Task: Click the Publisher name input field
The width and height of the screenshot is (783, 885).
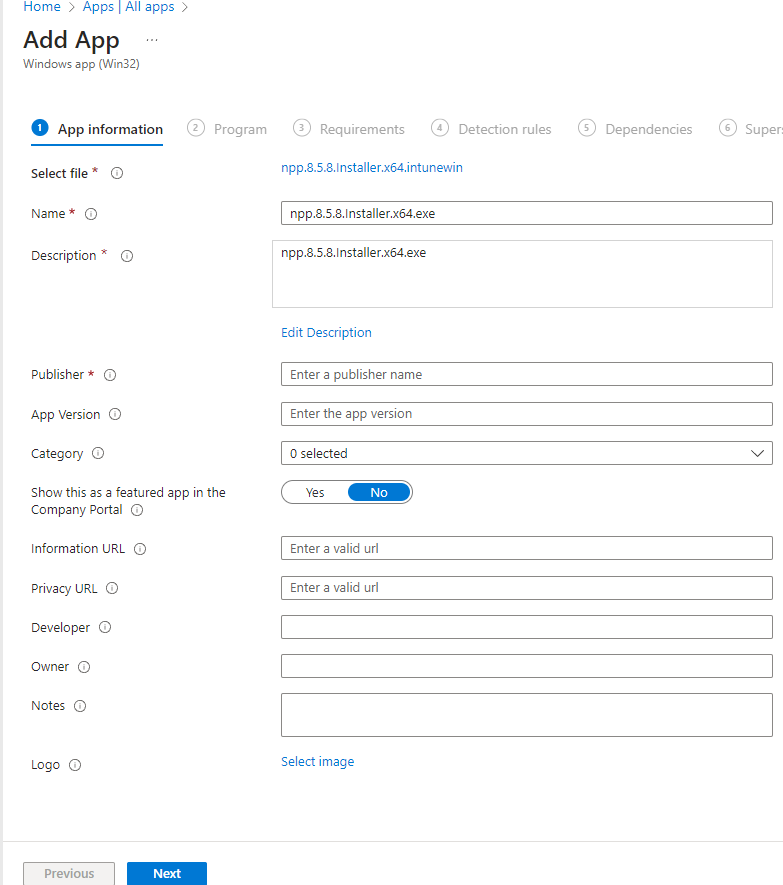Action: [x=526, y=374]
